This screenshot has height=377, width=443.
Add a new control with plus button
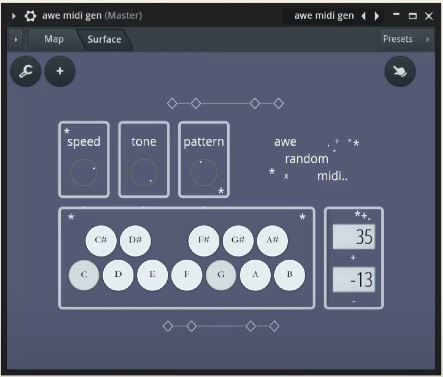pos(60,71)
